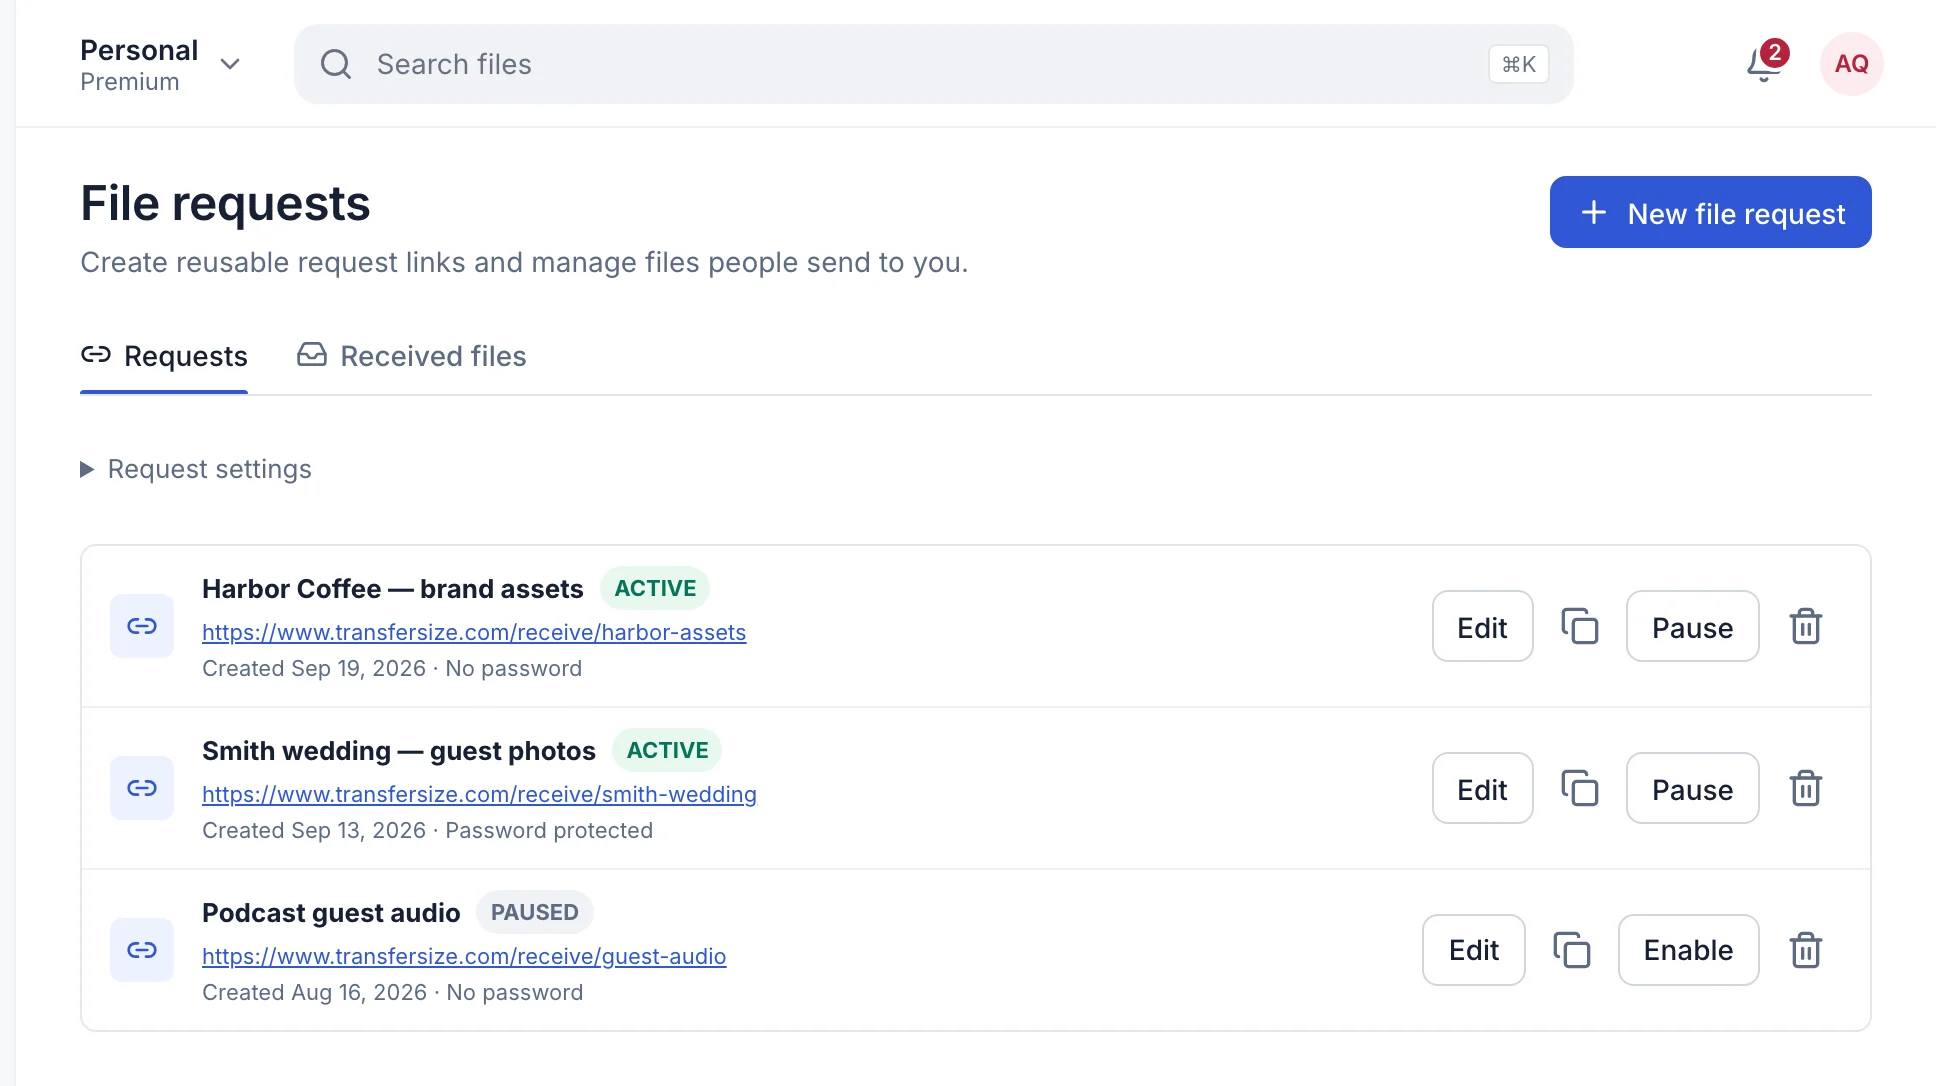Enable the Podcast guest audio request
Image resolution: width=1936 pixels, height=1086 pixels.
(1688, 950)
